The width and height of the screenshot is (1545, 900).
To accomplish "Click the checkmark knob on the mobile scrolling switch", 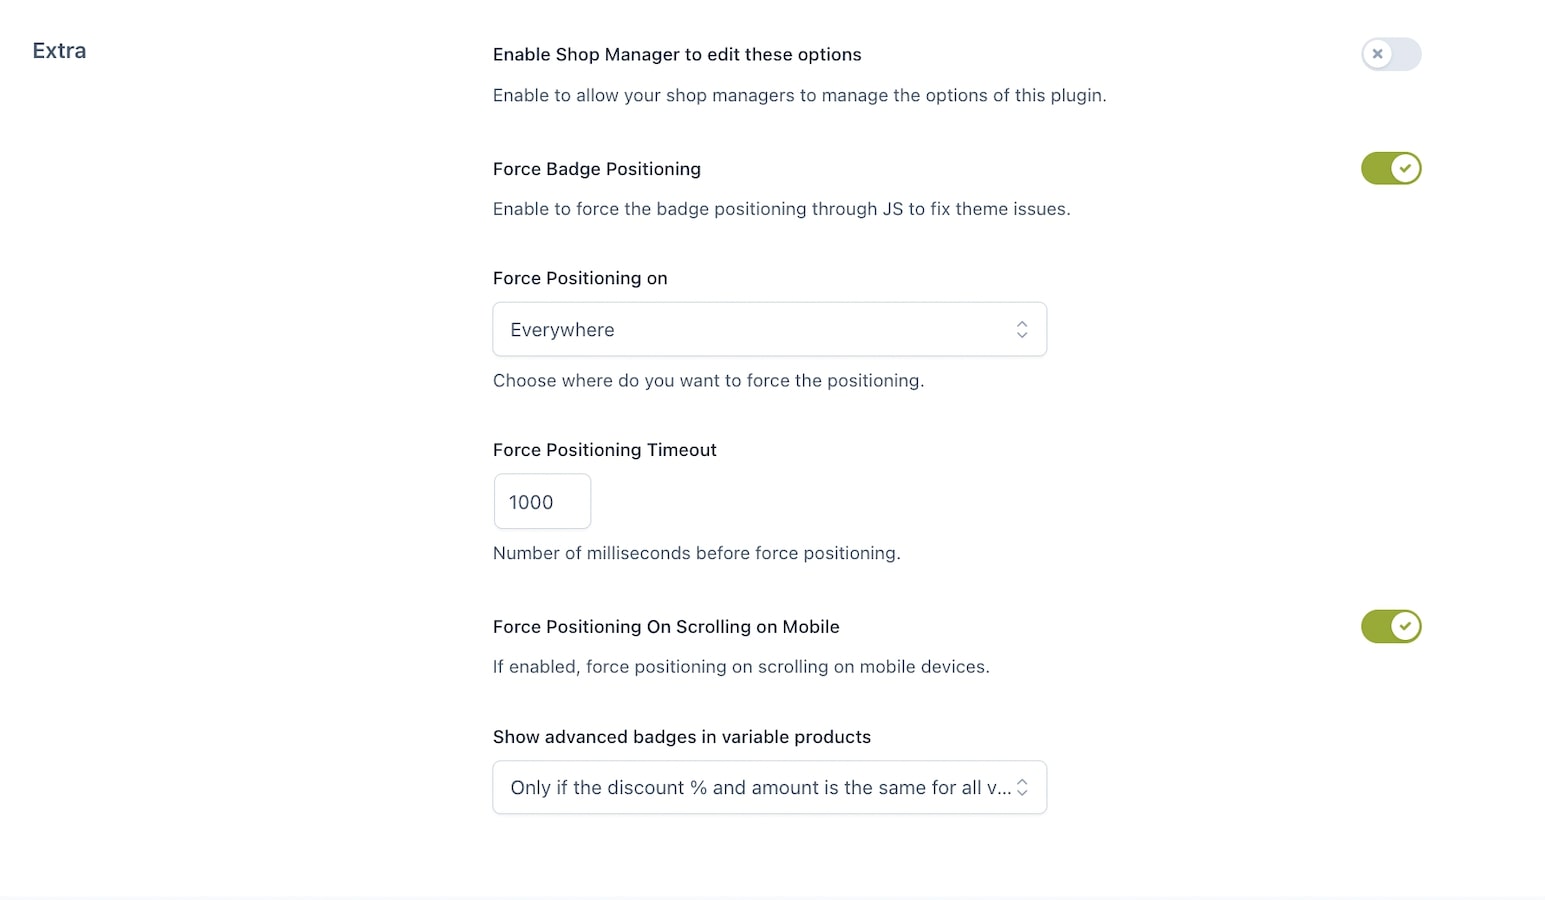I will pyautogui.click(x=1405, y=626).
